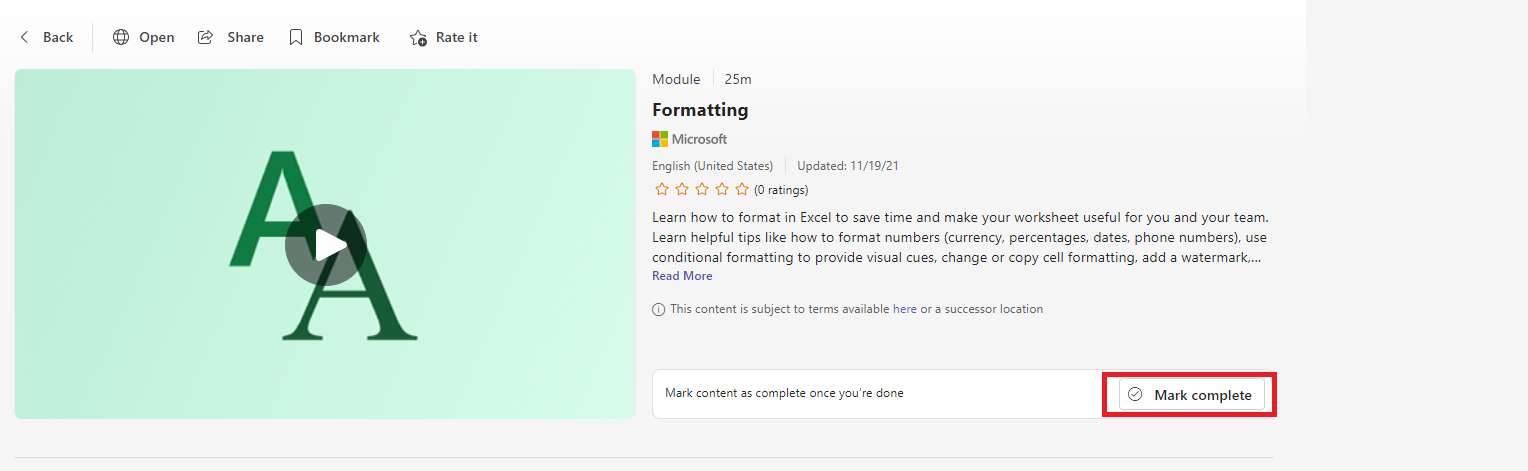
Task: Click the Mark complete button
Action: [1192, 395]
